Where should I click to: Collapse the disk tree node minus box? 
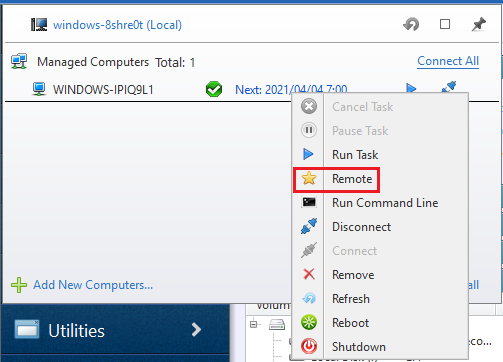[x=254, y=324]
